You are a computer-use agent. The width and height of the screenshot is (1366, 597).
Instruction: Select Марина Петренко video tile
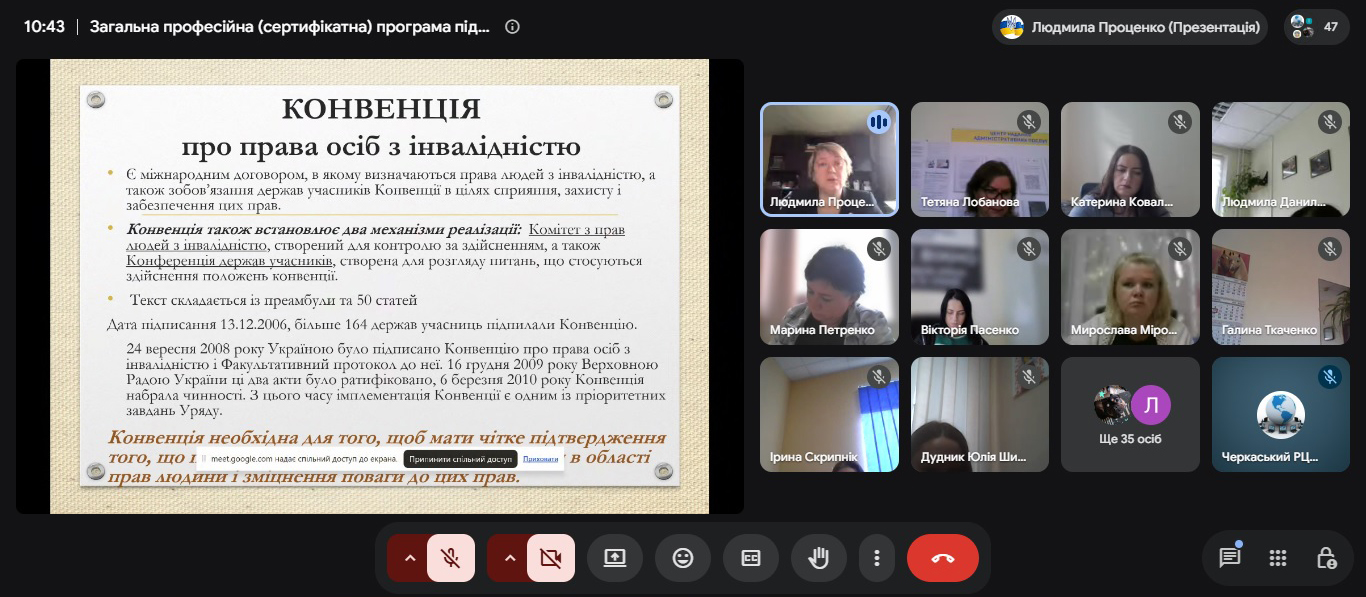pyautogui.click(x=829, y=287)
